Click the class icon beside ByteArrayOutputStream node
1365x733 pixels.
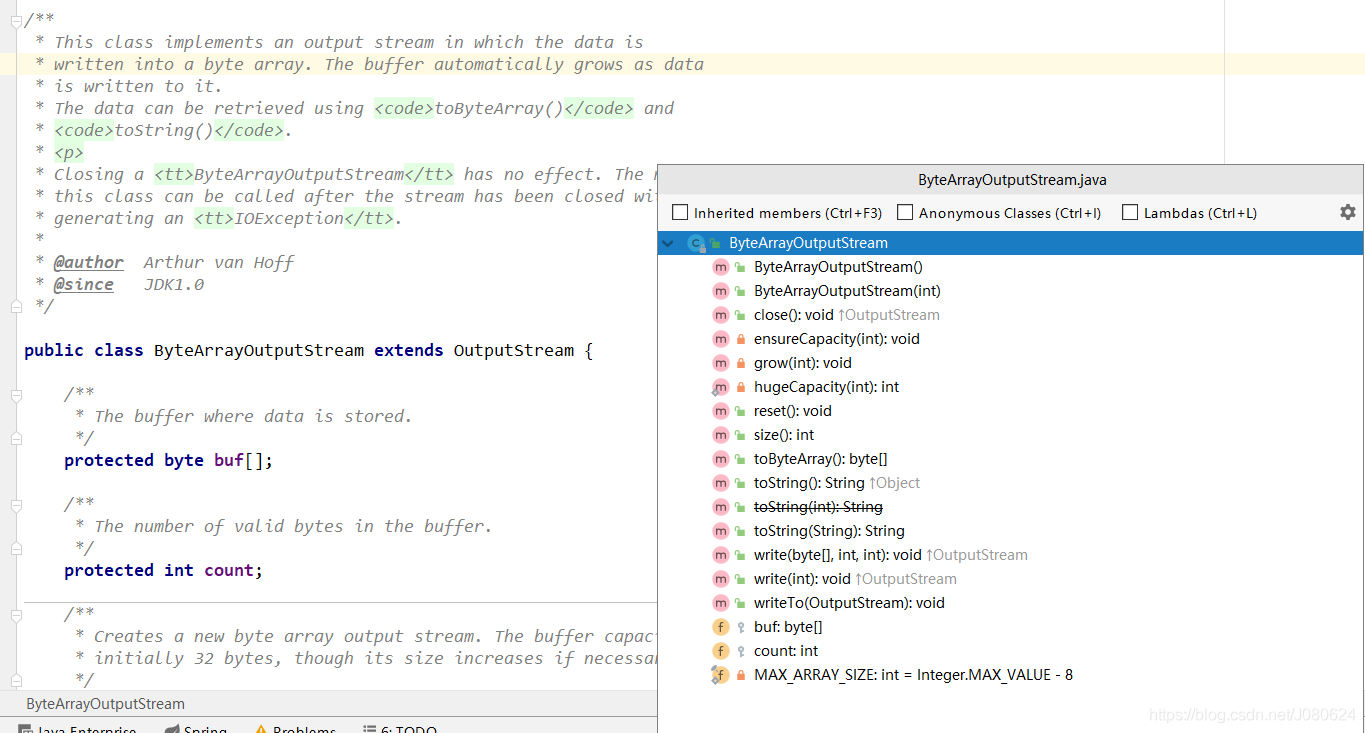(697, 243)
